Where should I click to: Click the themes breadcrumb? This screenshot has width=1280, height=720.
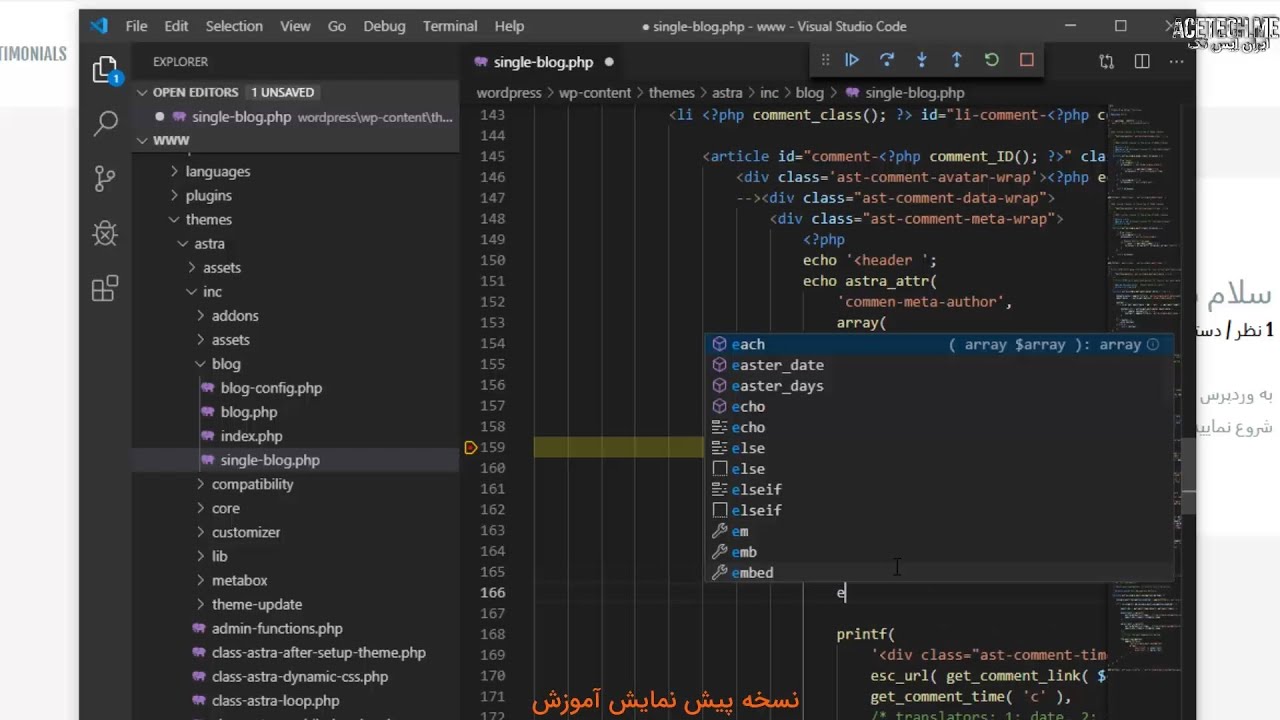point(671,92)
